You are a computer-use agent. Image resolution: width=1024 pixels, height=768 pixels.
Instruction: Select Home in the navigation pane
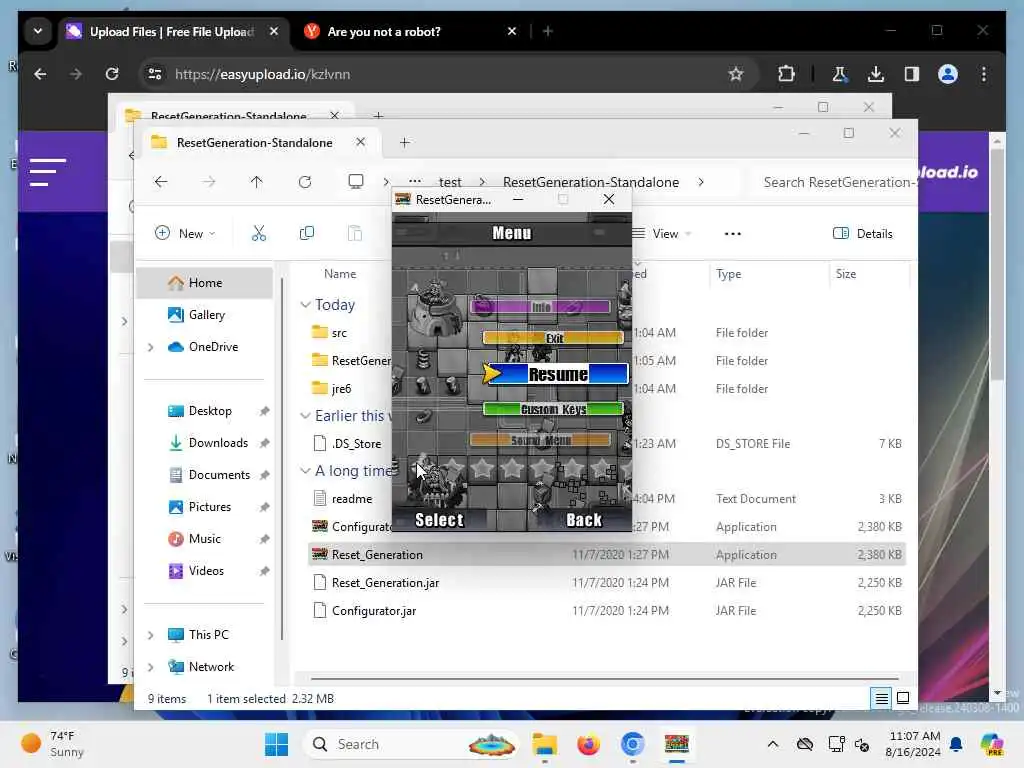click(205, 283)
